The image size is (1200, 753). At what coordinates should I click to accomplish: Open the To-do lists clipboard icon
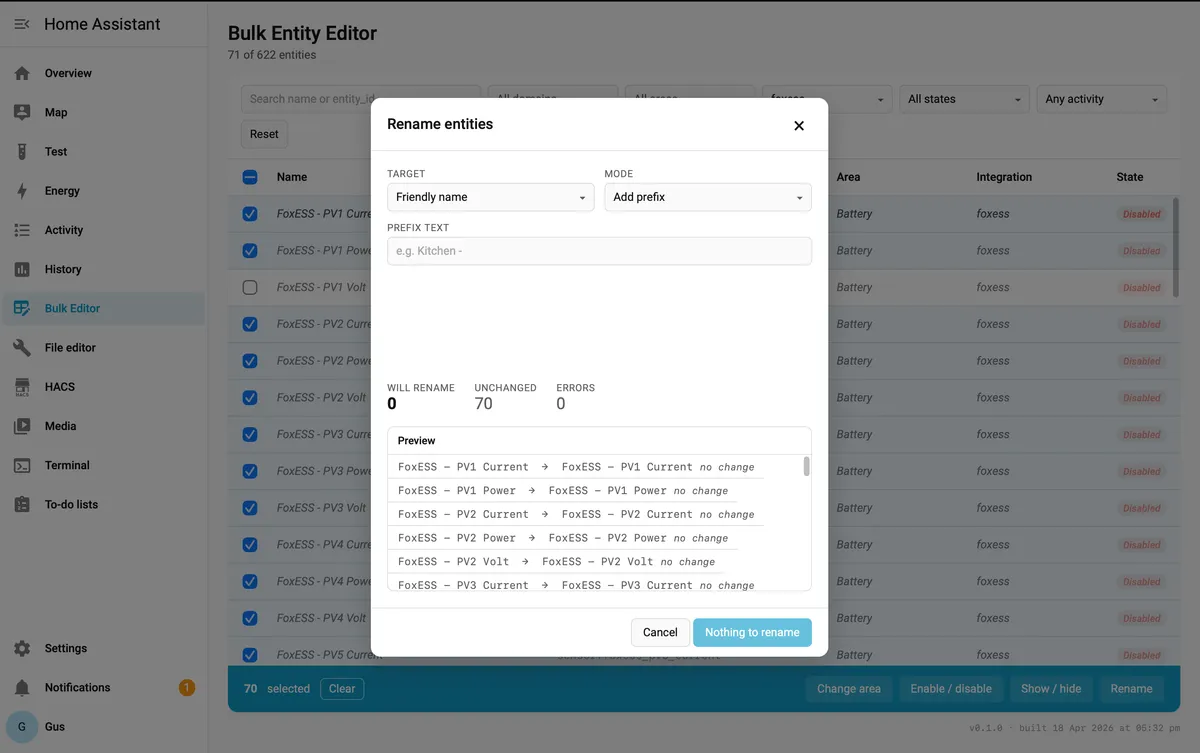pyautogui.click(x=22, y=504)
